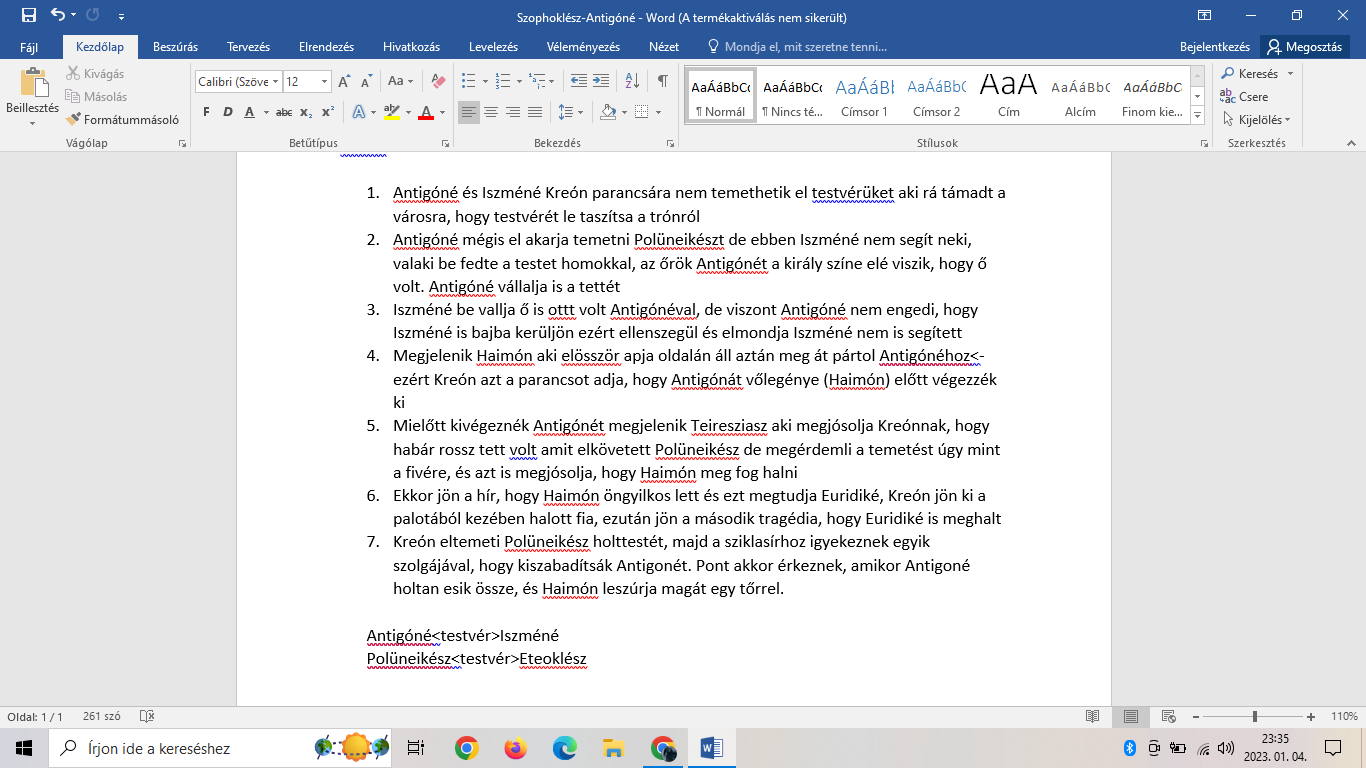The height and width of the screenshot is (768, 1366).
Task: Toggle bold (F) formatting
Action: click(x=206, y=112)
